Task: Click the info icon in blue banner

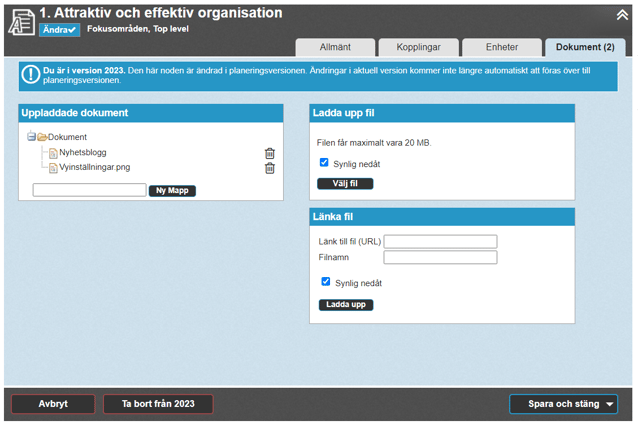Action: (30, 73)
